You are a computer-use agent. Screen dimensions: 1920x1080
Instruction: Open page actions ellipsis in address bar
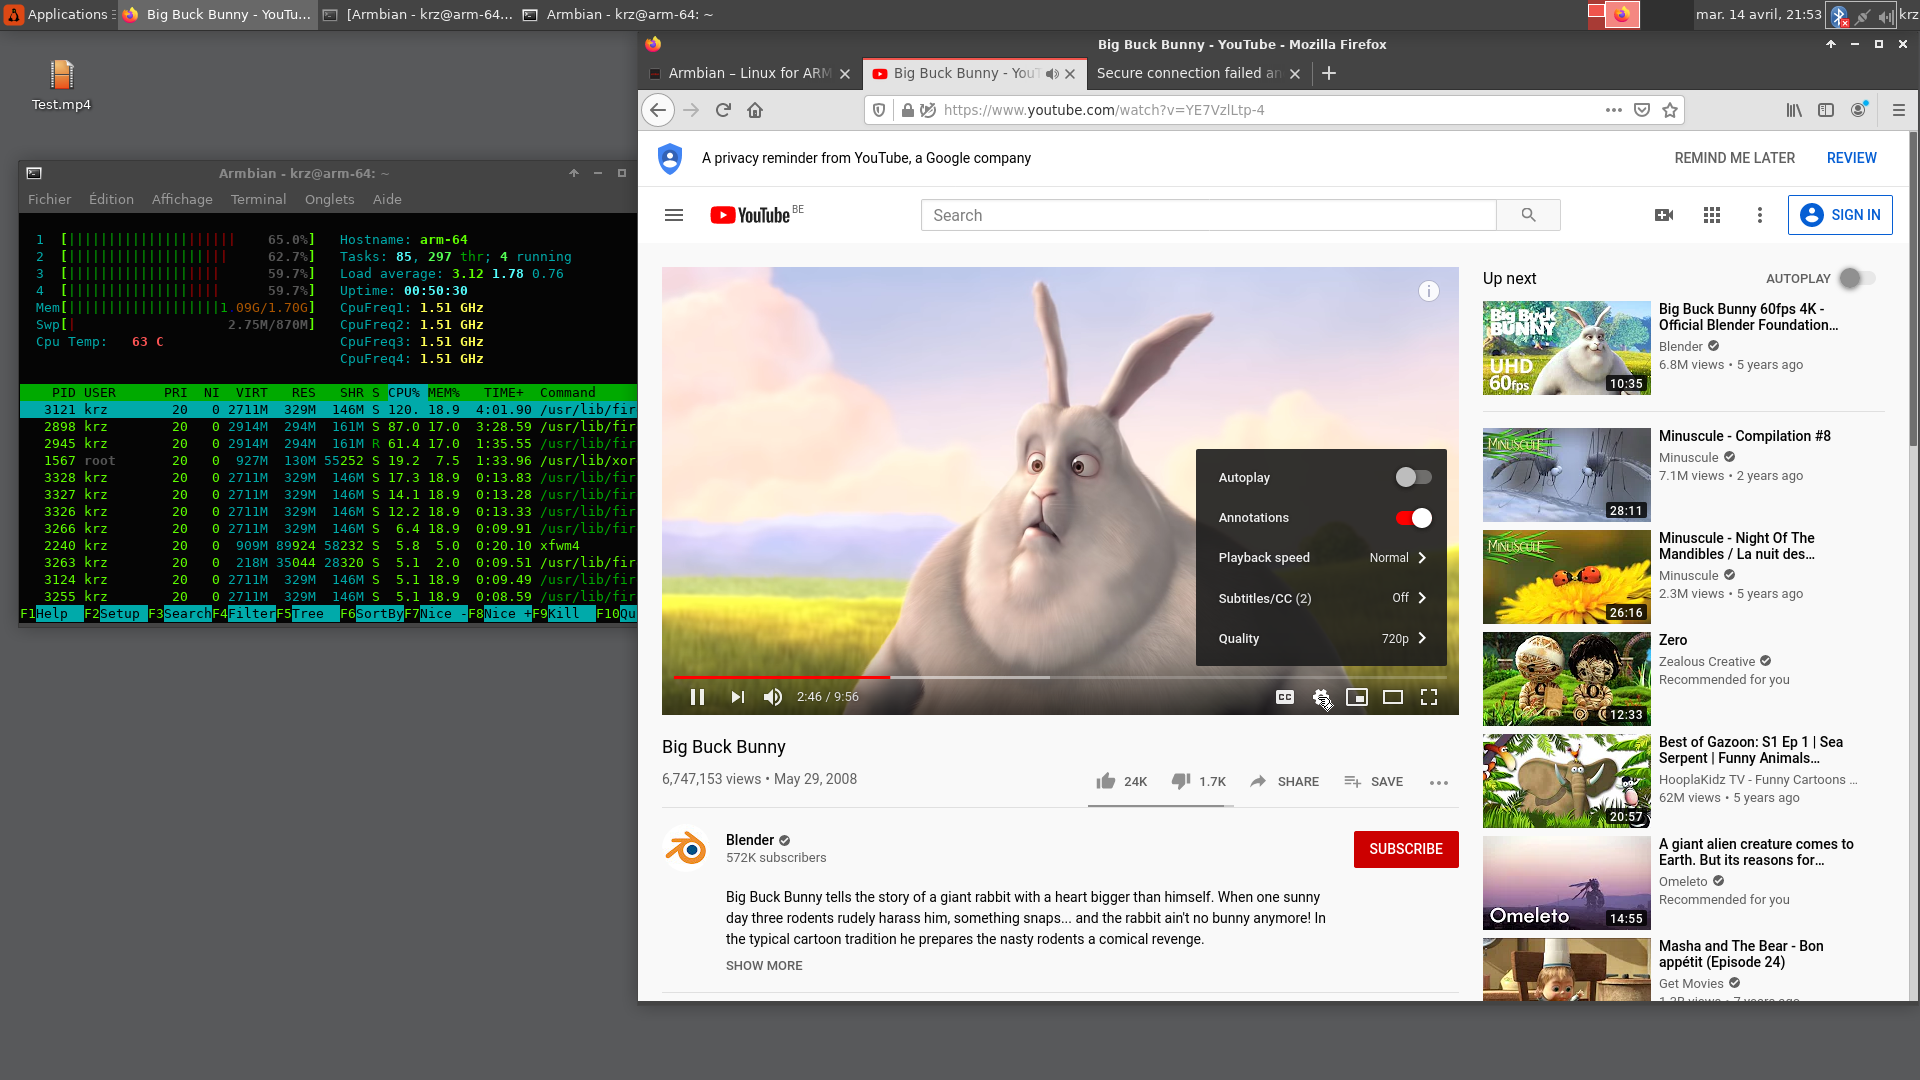tap(1614, 110)
